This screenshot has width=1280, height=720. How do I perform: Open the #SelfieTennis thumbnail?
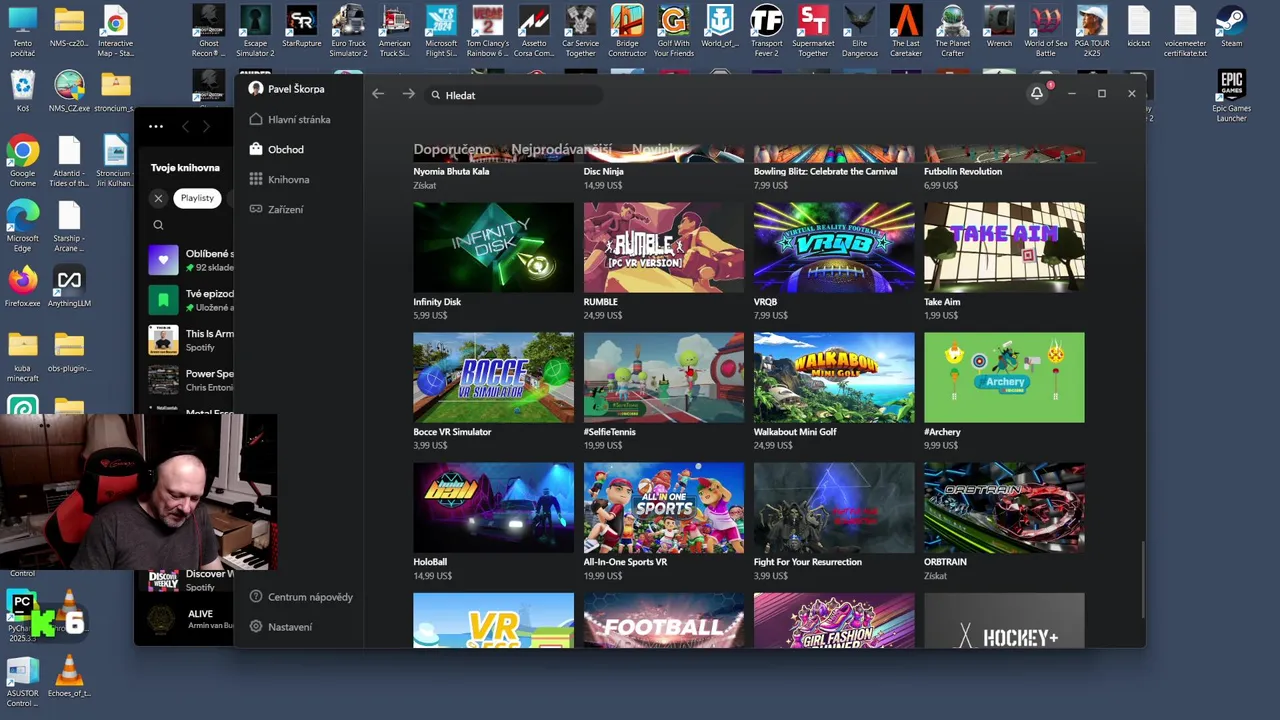point(664,377)
